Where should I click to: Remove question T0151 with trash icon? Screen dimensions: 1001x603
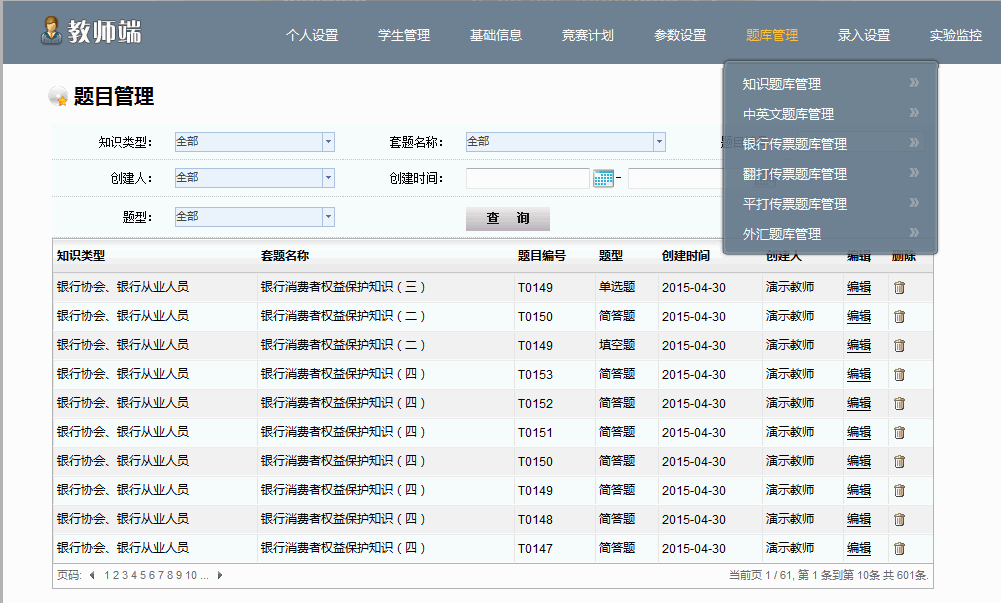(x=899, y=433)
